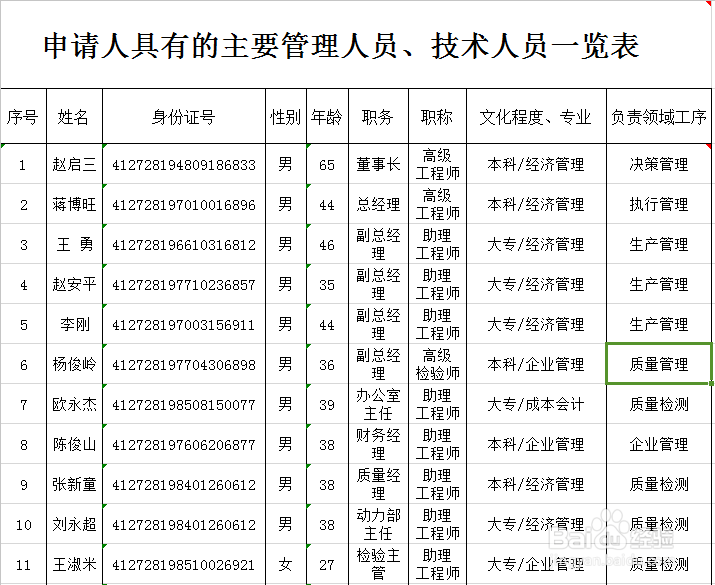Click the name cell 杨俊岭
This screenshot has height=585, width=715.
[x=74, y=364]
